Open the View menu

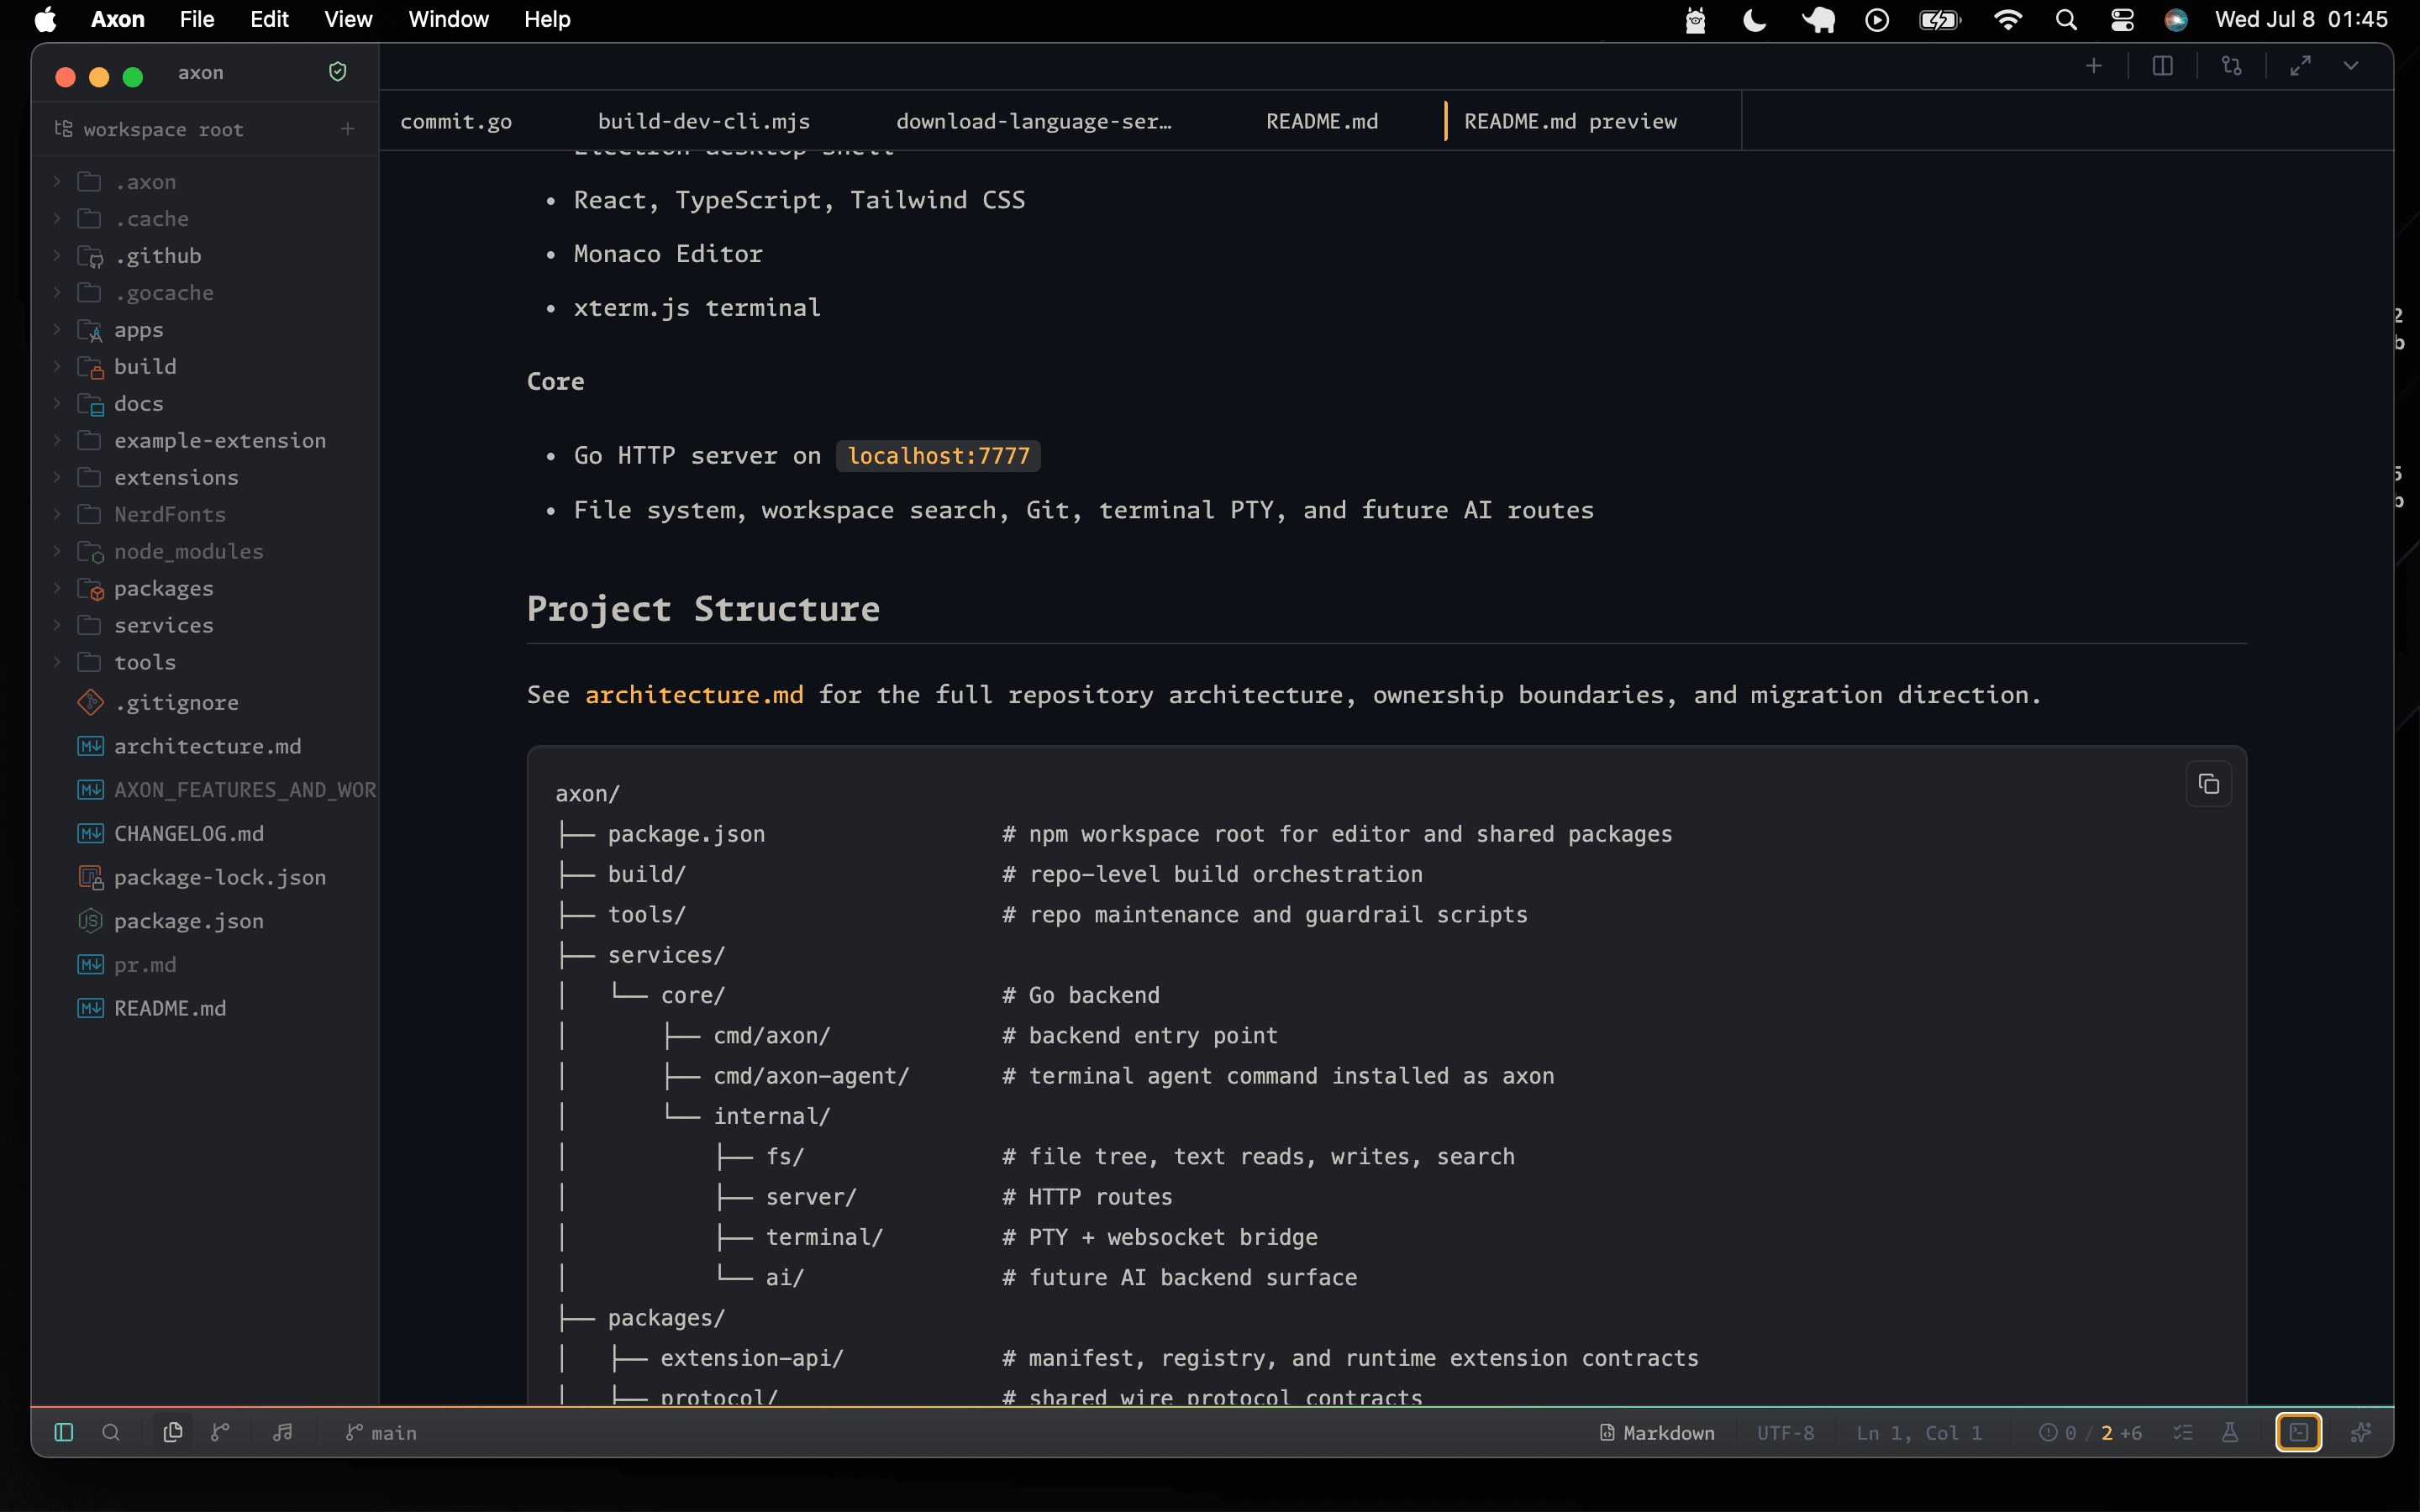pos(348,19)
